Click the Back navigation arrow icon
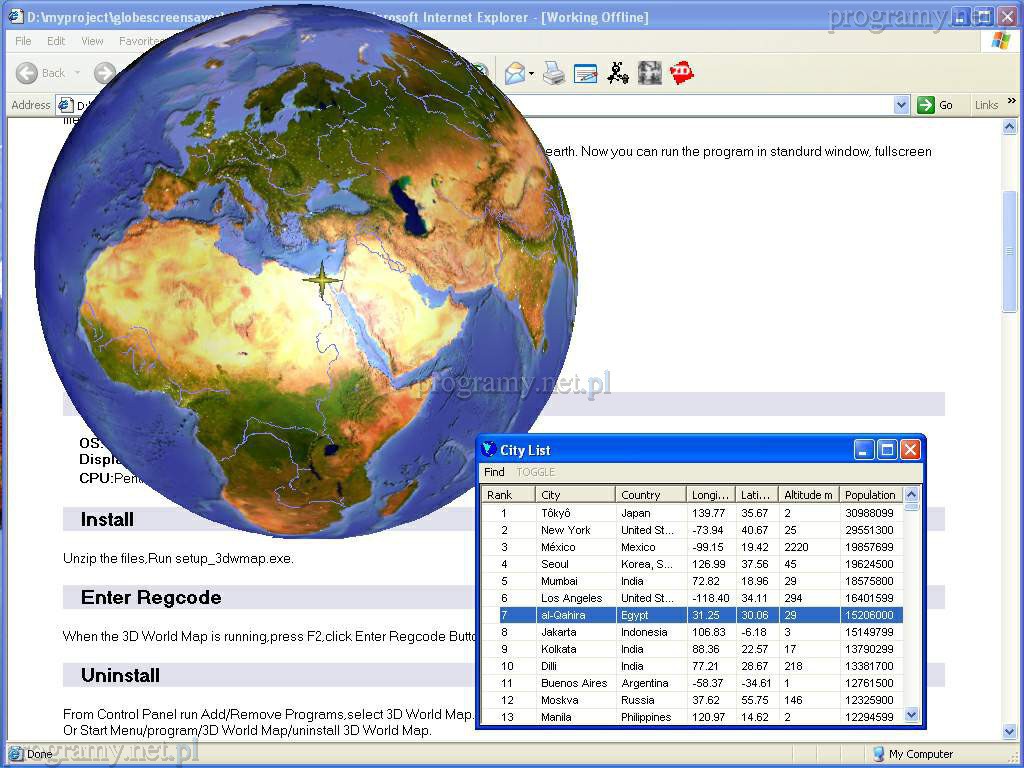 click(x=27, y=73)
